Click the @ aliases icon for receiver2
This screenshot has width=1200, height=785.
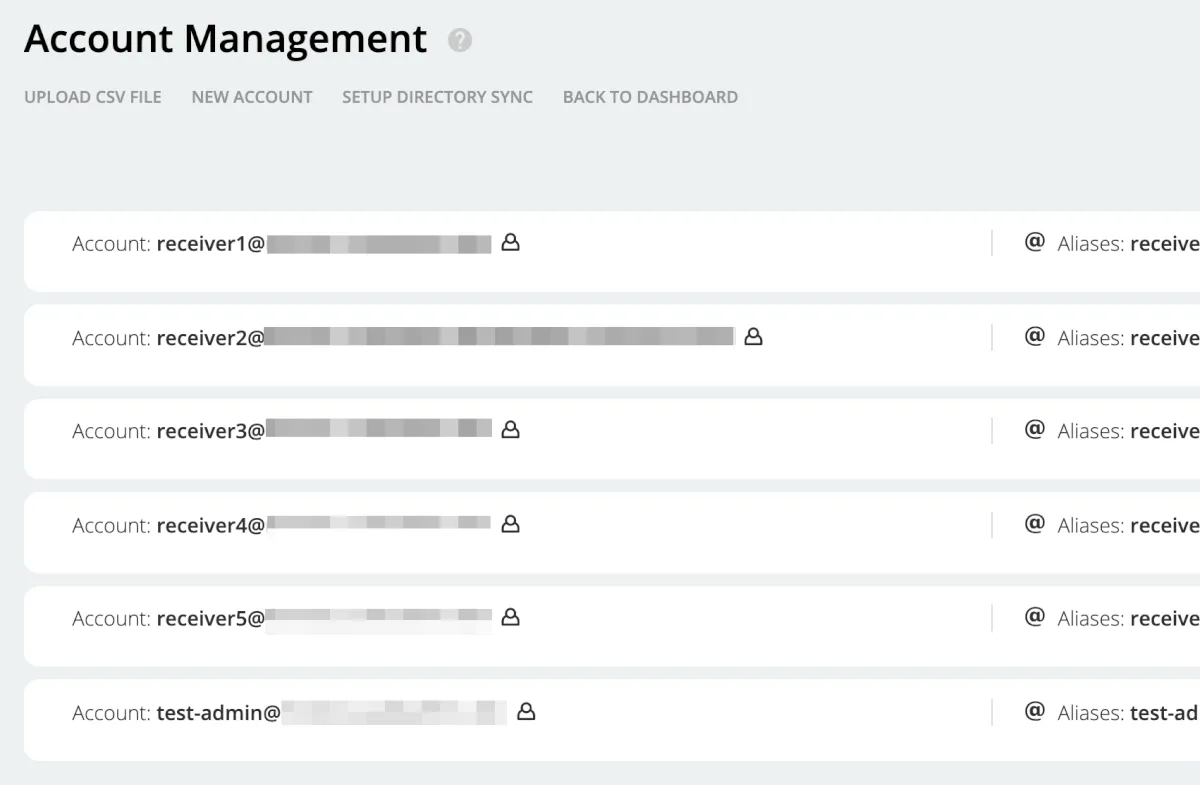(1035, 337)
